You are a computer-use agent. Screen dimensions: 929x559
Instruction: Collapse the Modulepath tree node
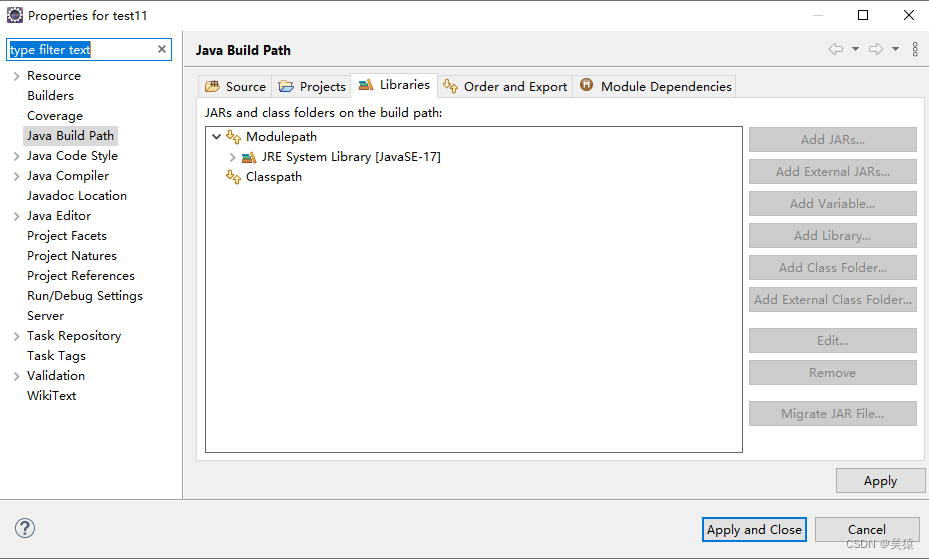216,137
